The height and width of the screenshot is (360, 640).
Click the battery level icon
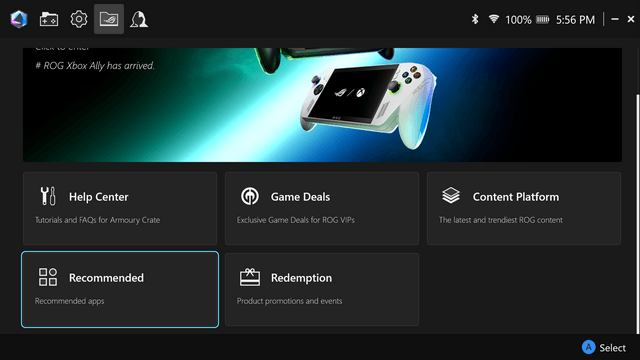(542, 19)
